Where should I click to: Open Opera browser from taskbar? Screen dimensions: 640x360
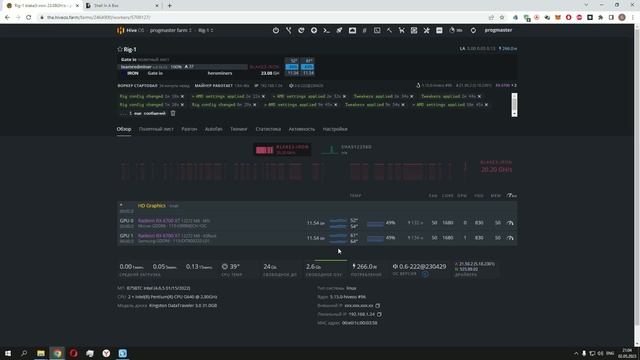pyautogui.click(x=73, y=353)
